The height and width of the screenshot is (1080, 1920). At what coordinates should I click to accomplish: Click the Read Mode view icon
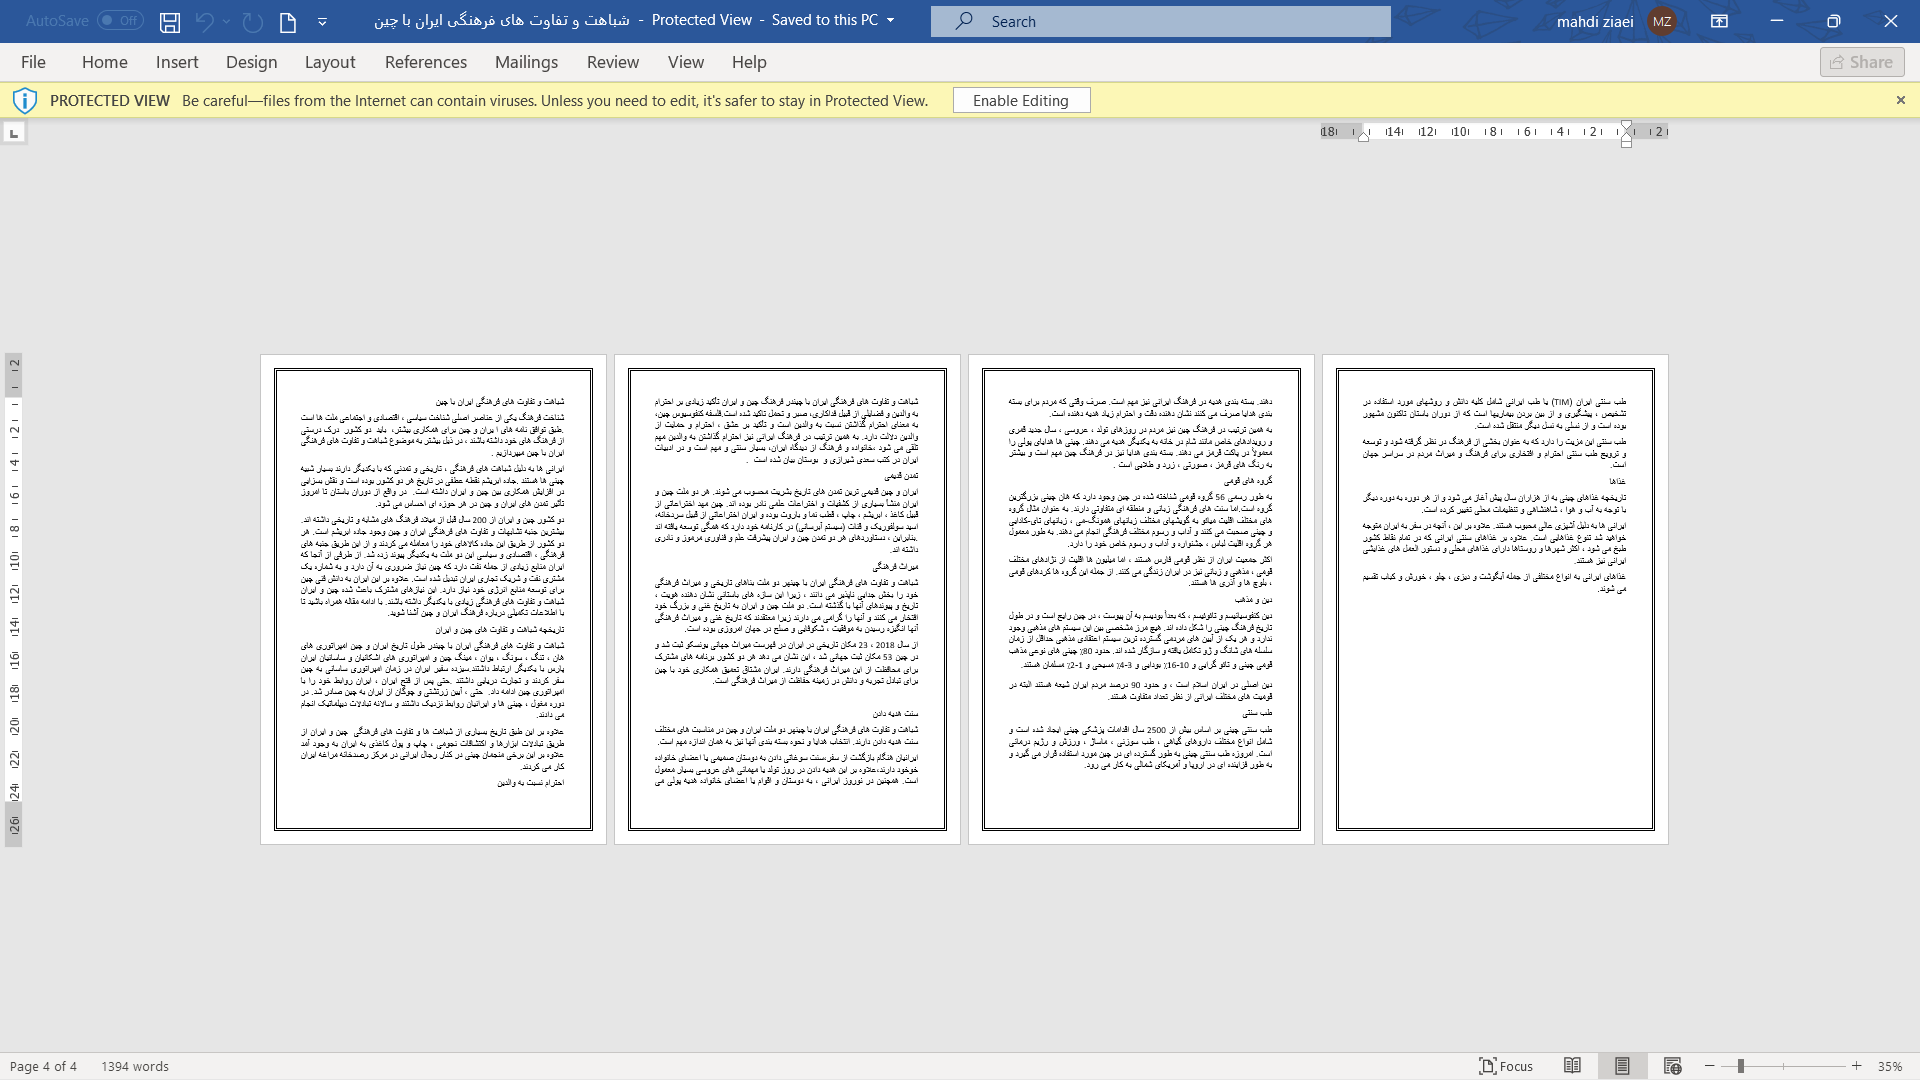(1572, 1065)
